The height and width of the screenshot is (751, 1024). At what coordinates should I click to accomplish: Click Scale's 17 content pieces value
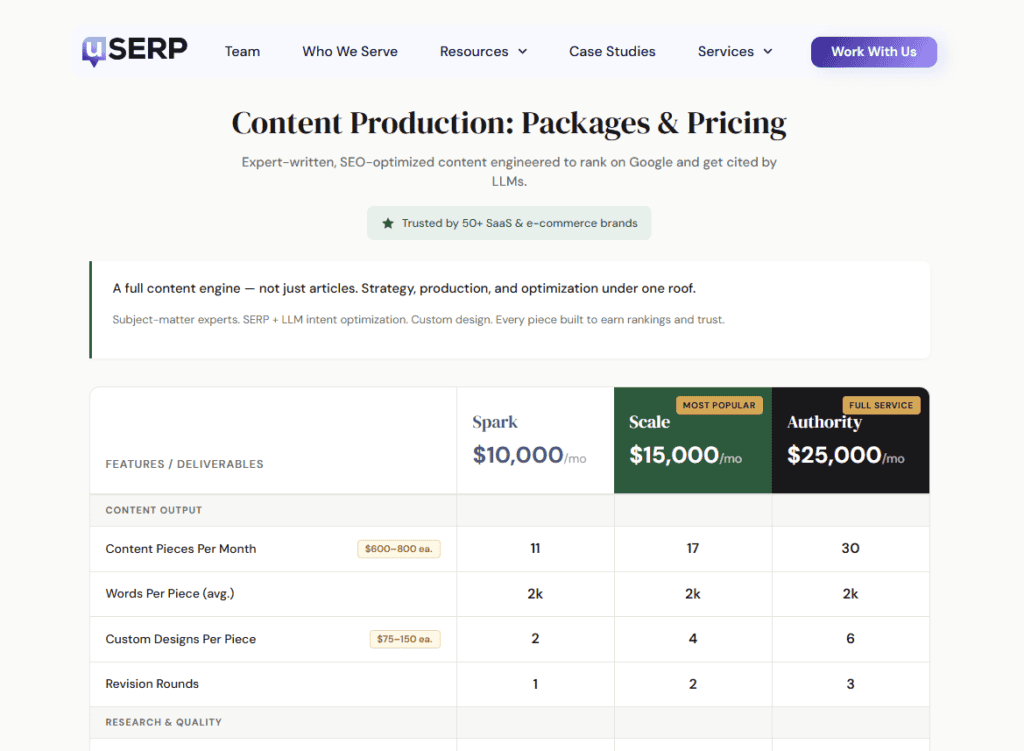tap(693, 549)
